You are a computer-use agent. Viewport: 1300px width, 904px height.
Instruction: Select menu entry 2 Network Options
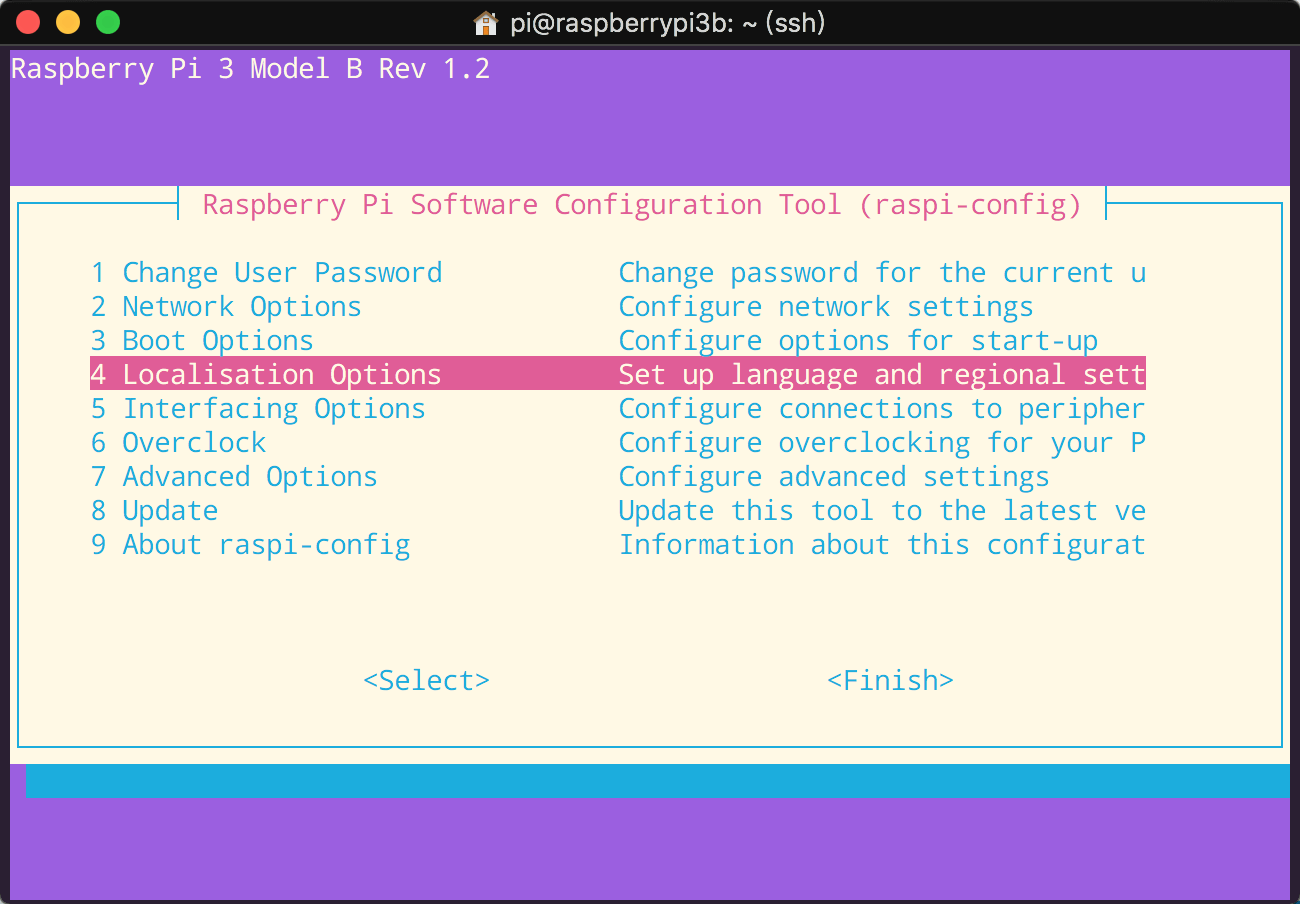click(226, 307)
